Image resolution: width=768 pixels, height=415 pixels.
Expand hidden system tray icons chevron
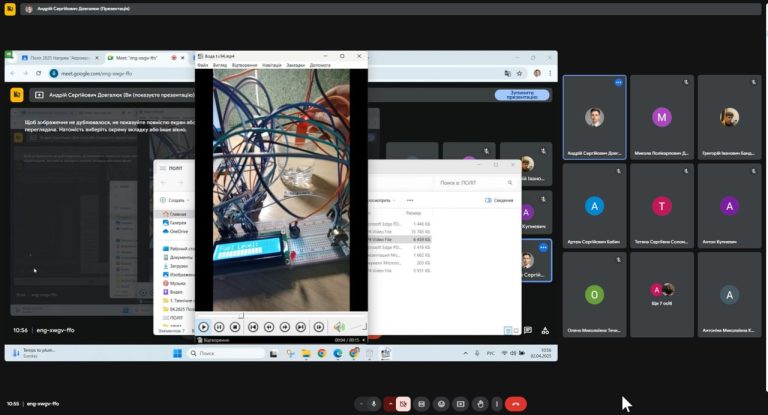[x=465, y=353]
